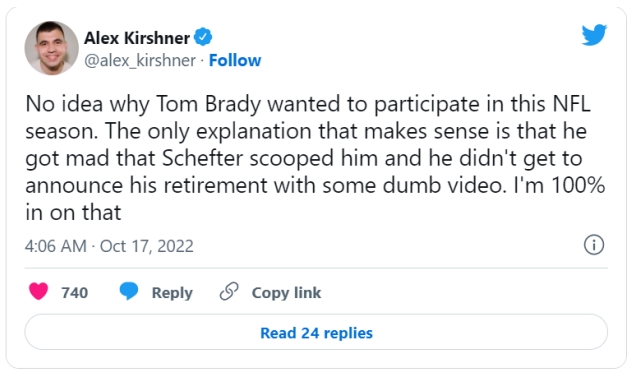637x383 pixels.
Task: Click the blue speech bubble reply icon
Action: coord(129,292)
